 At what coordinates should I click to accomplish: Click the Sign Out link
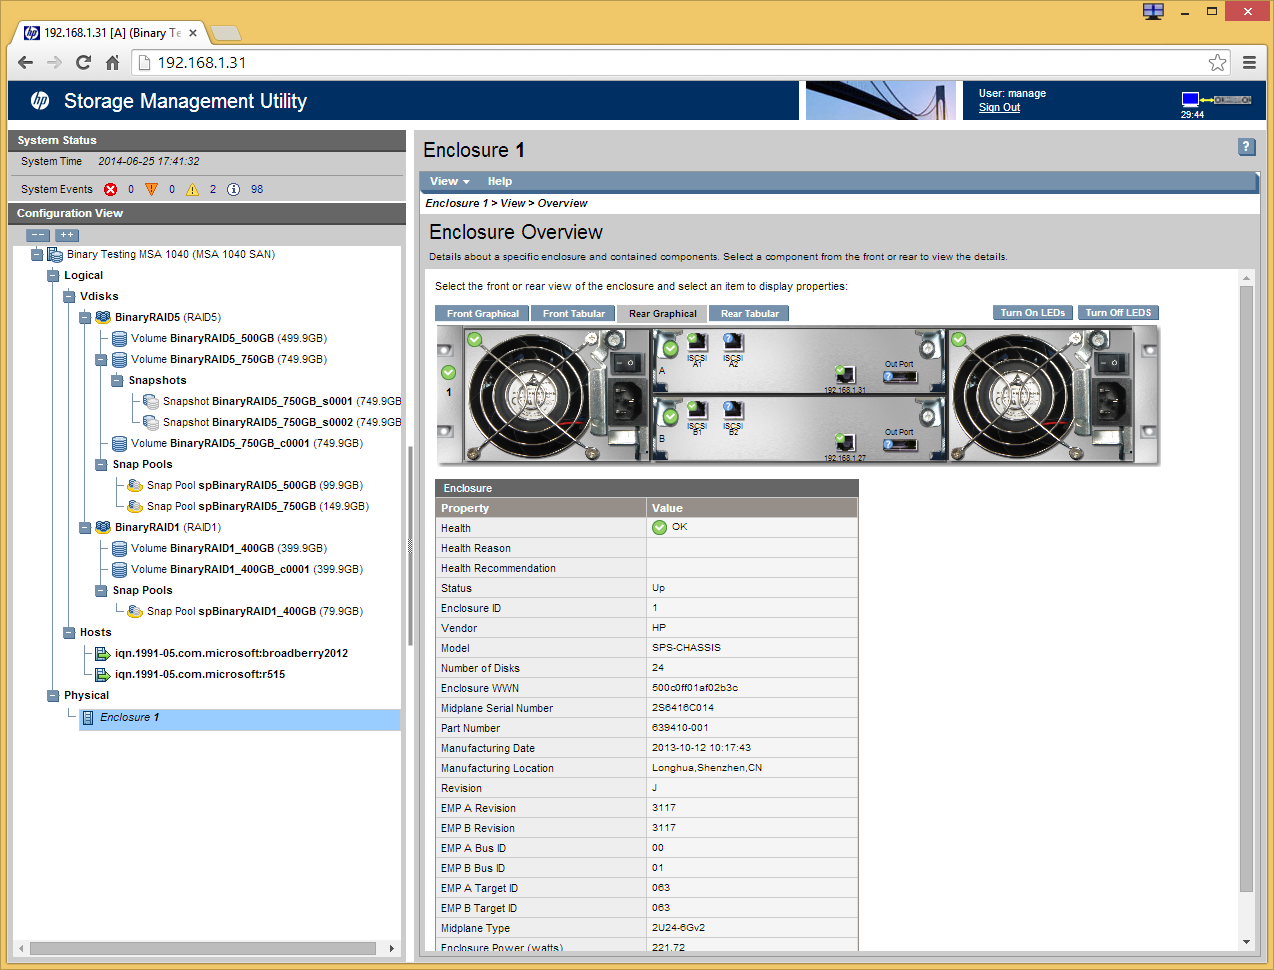pos(999,107)
